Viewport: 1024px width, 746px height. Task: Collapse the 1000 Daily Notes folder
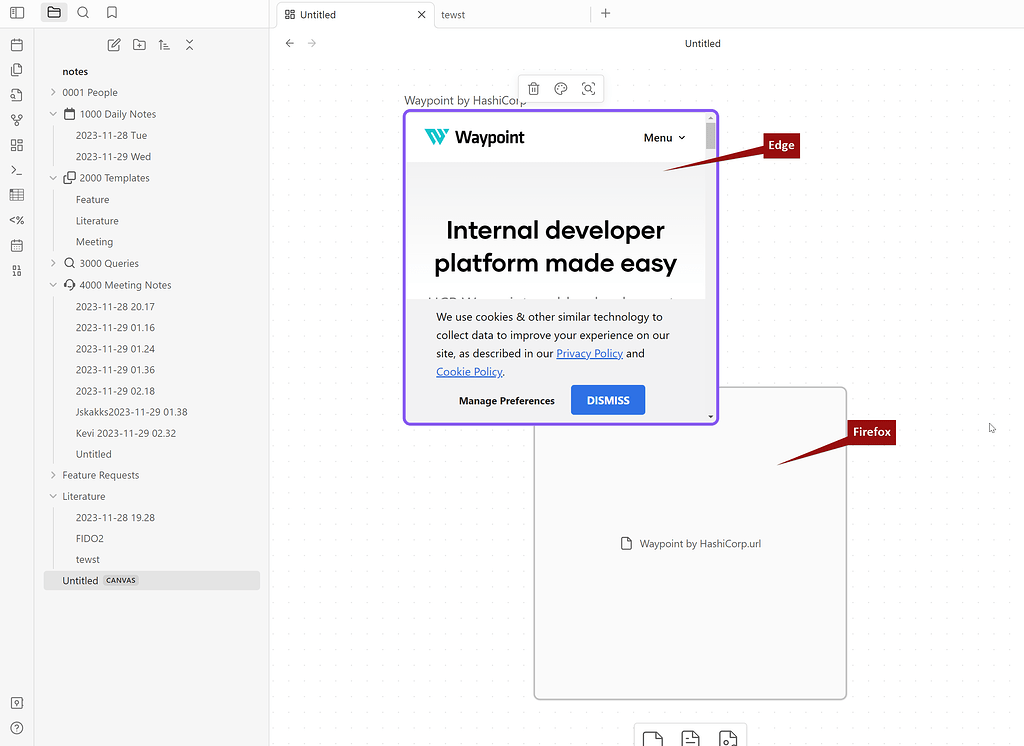point(52,113)
